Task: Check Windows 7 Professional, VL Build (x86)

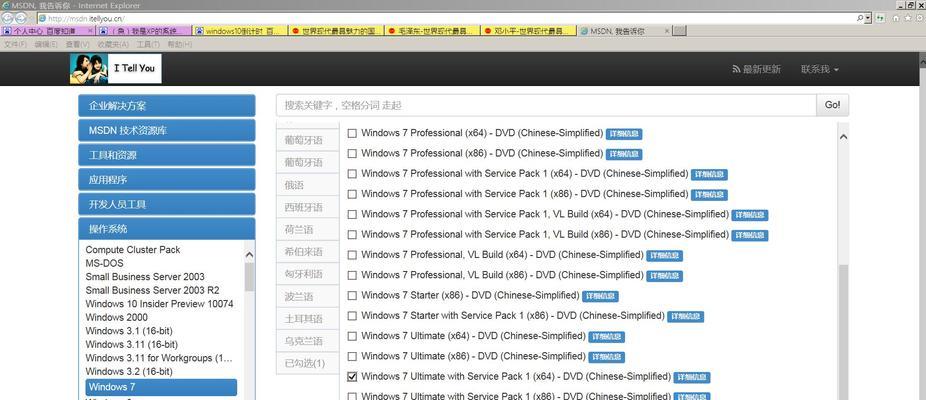Action: tap(352, 275)
